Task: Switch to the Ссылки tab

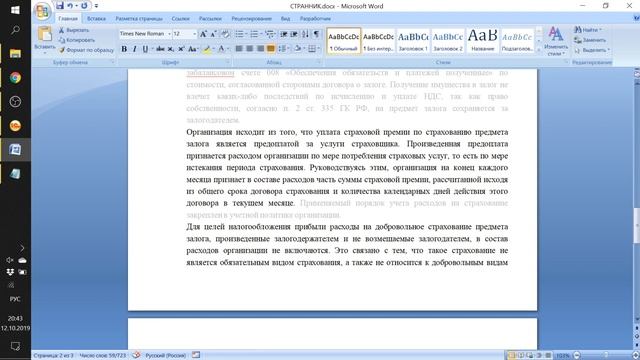Action: pyautogui.click(x=180, y=19)
